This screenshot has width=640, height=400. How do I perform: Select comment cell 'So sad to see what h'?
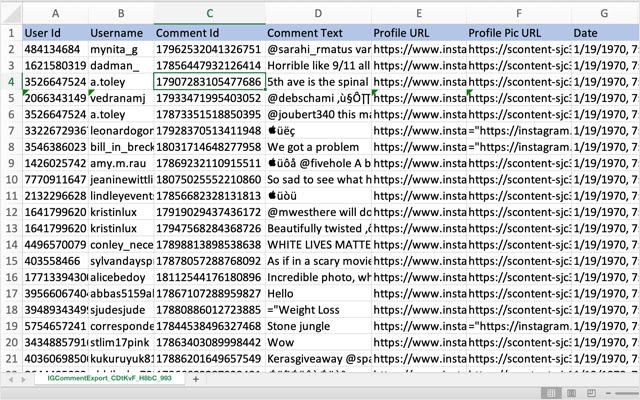(x=318, y=180)
